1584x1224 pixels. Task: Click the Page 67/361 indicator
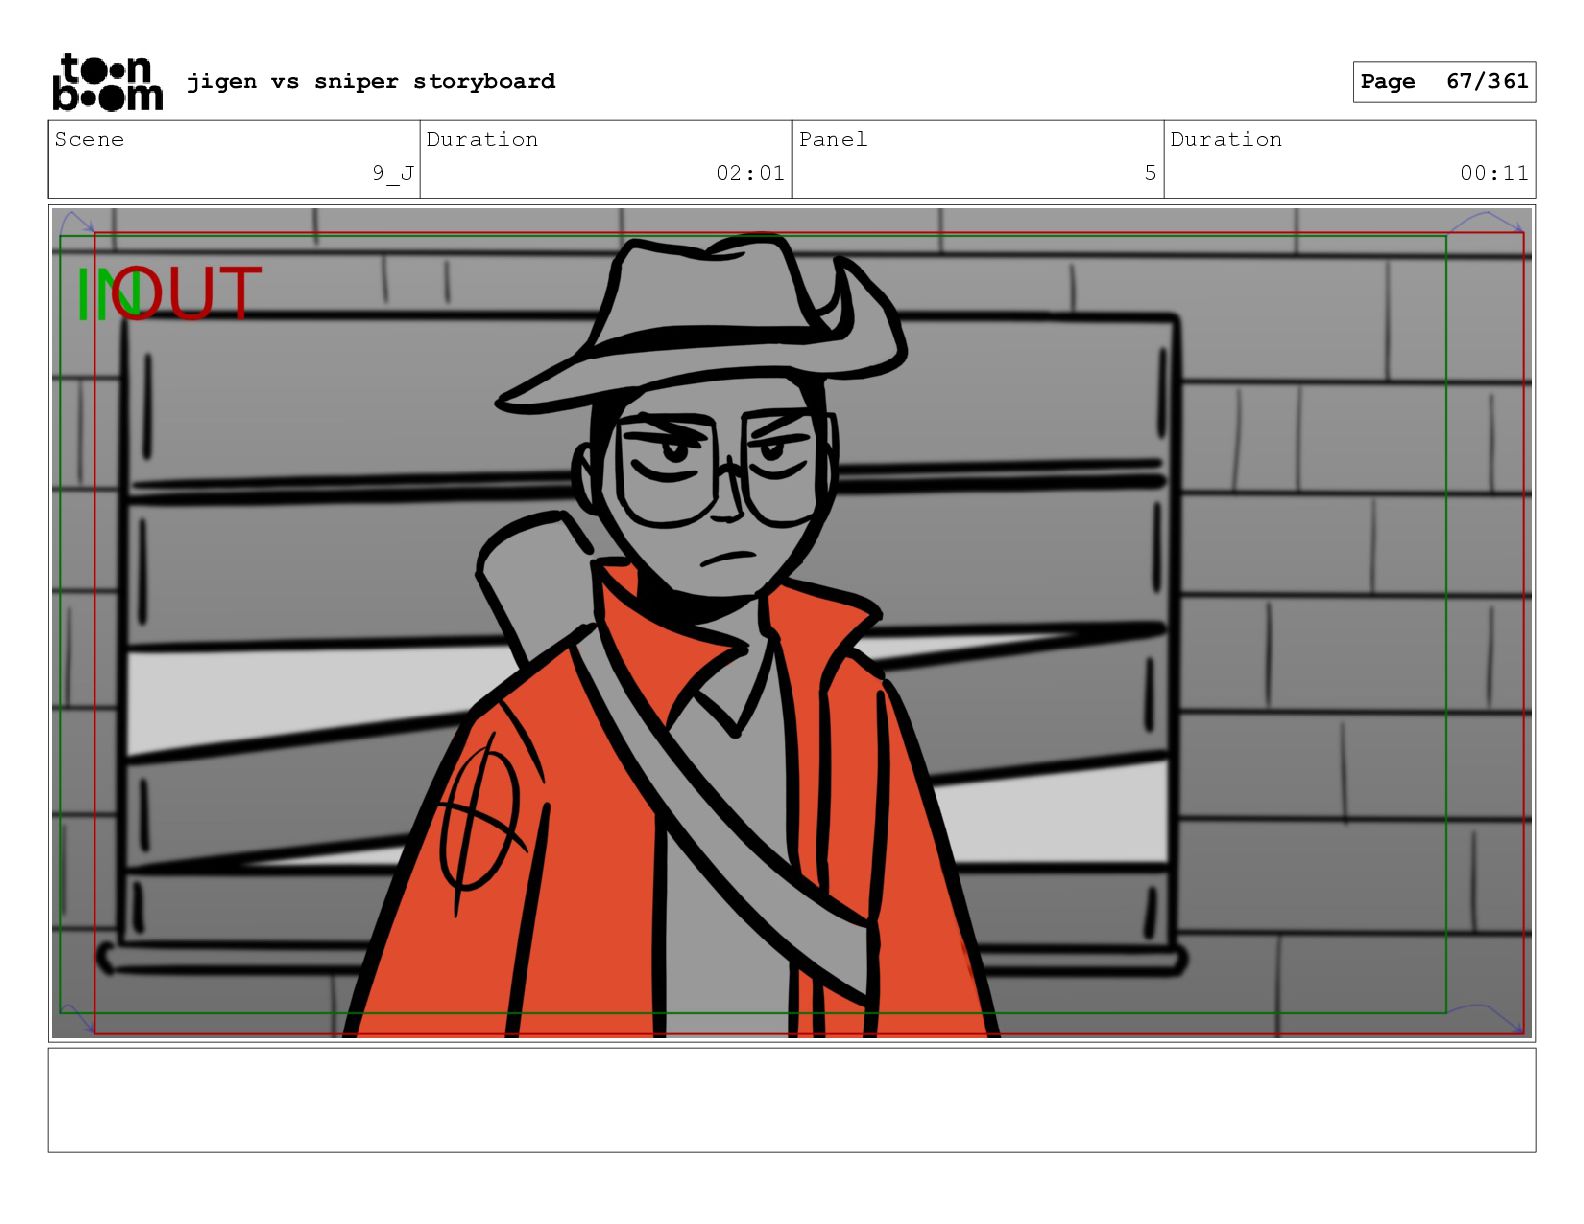point(1444,82)
